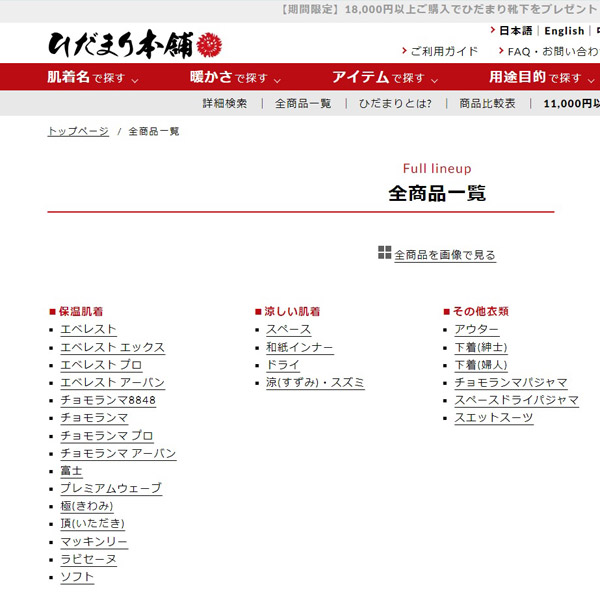Open チョモランマ8848 link
Screen dimensions: 600x600
(108, 400)
